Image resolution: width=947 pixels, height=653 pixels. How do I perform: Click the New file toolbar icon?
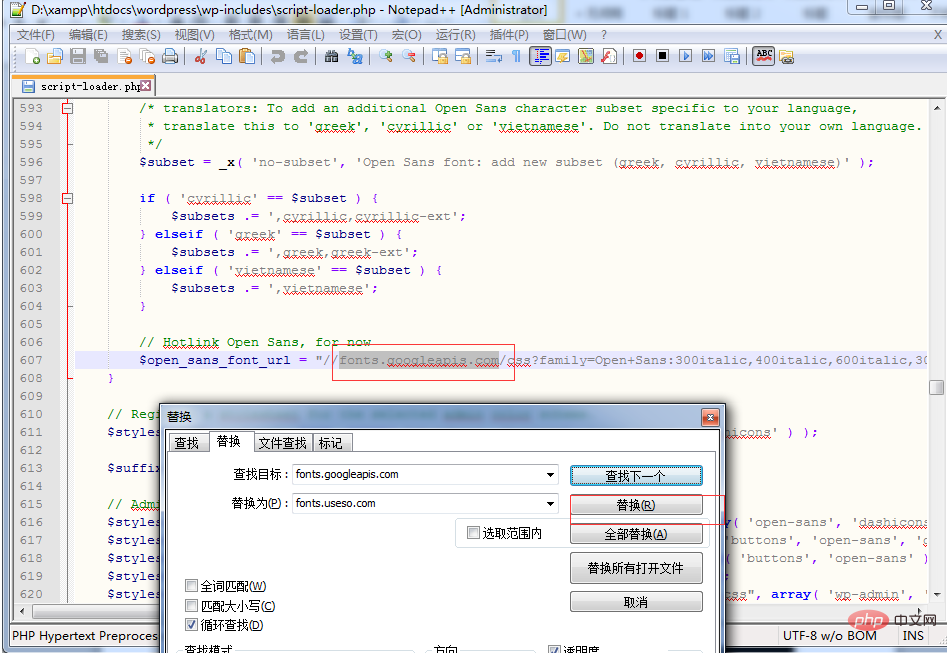pyautogui.click(x=32, y=57)
